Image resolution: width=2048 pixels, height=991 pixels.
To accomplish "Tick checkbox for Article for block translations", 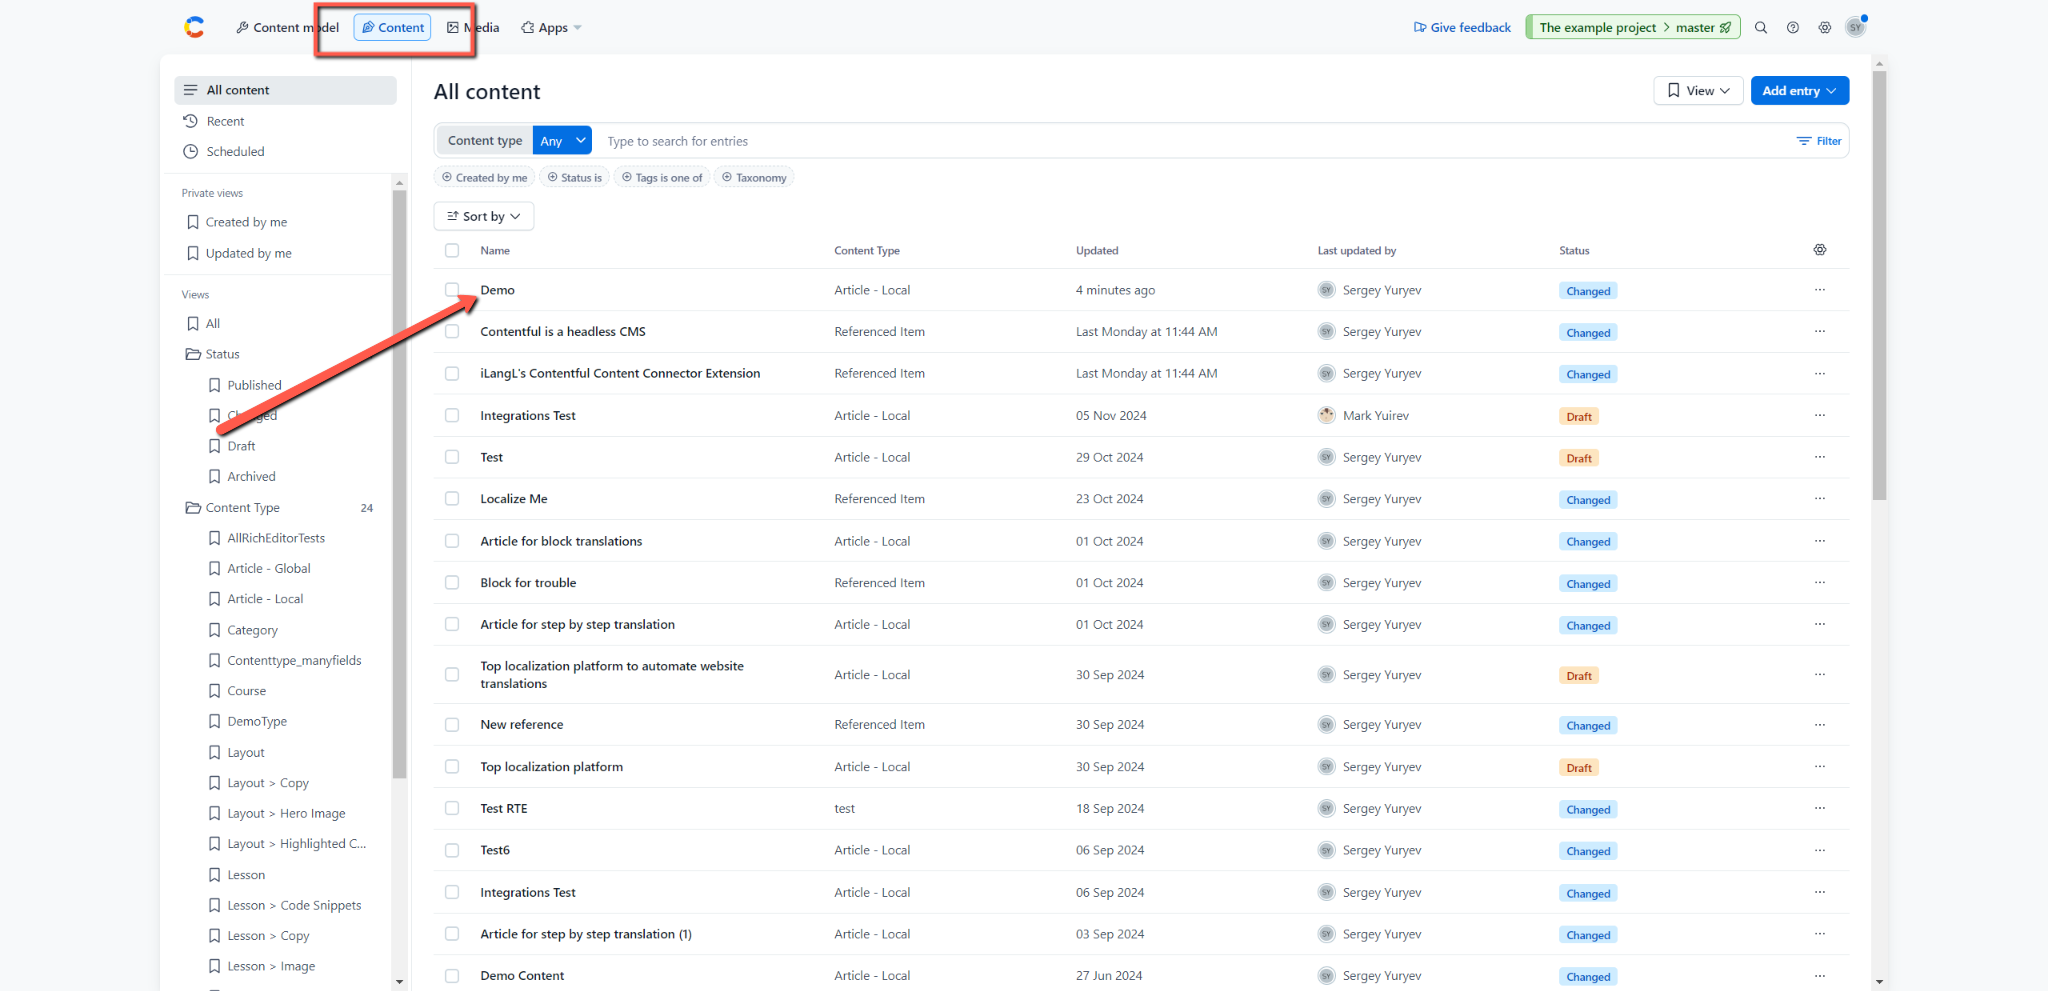I will pos(452,541).
